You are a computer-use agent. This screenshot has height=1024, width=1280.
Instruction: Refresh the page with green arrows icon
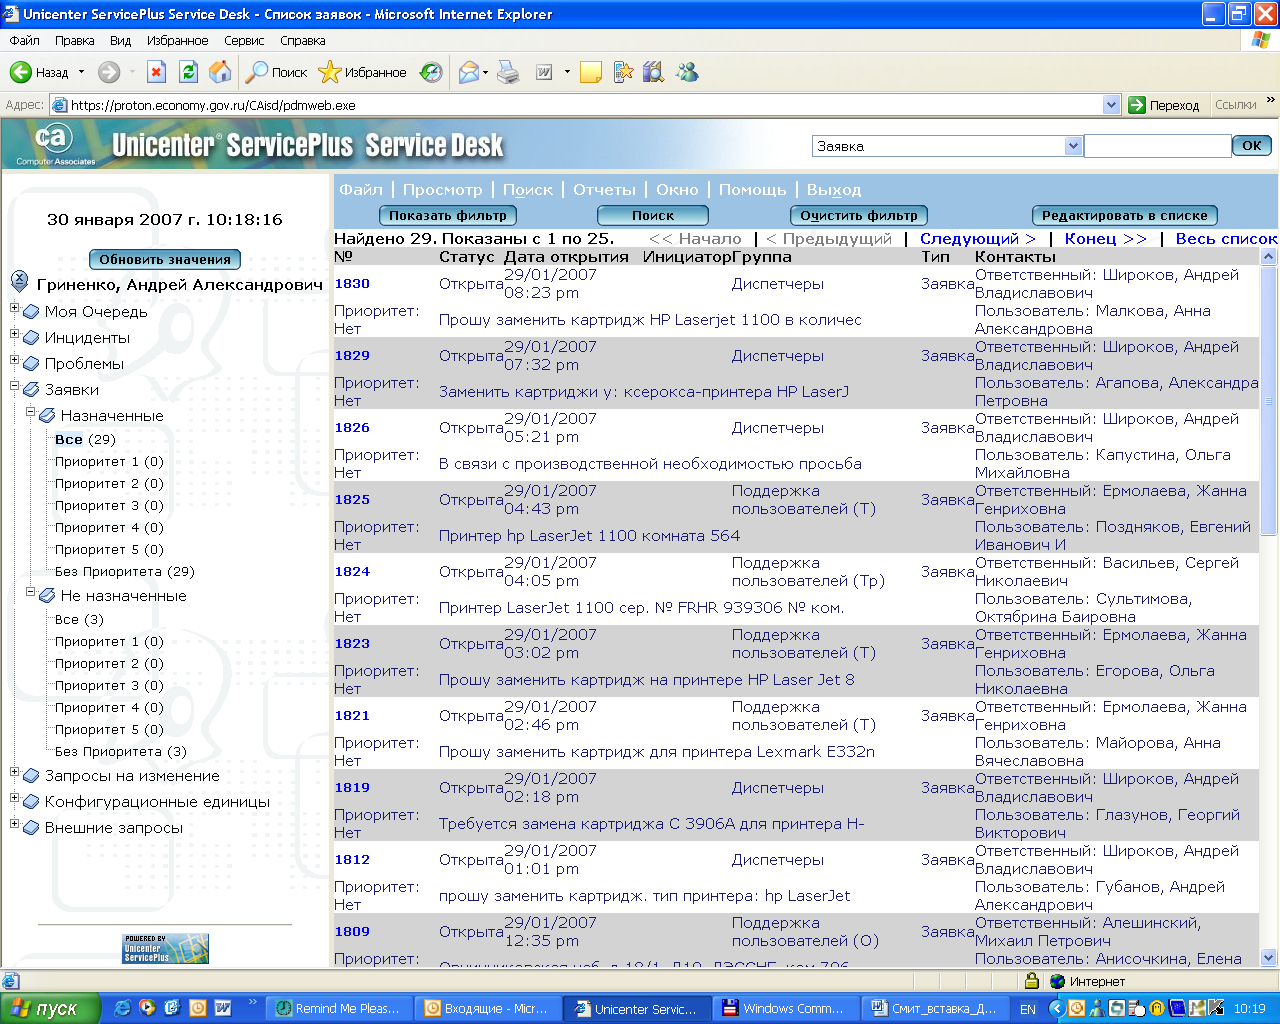[188, 72]
